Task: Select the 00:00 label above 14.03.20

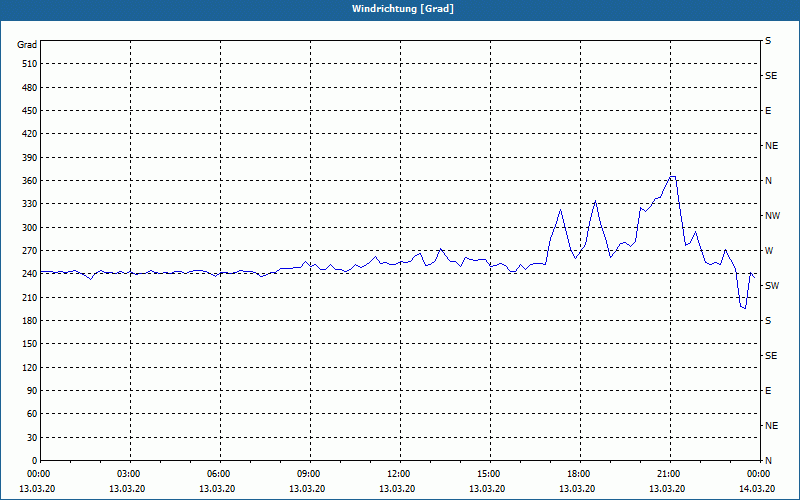Action: coord(759,473)
